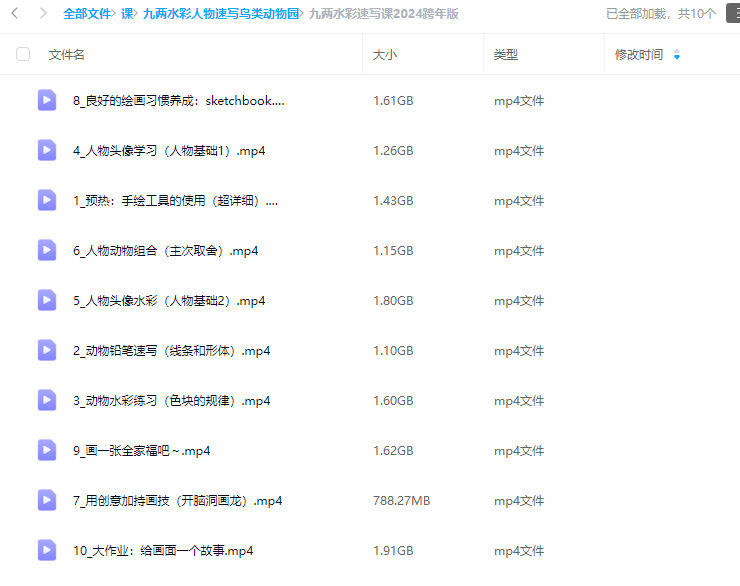Click the video icon for 9_画一张全家福吧

click(x=47, y=450)
